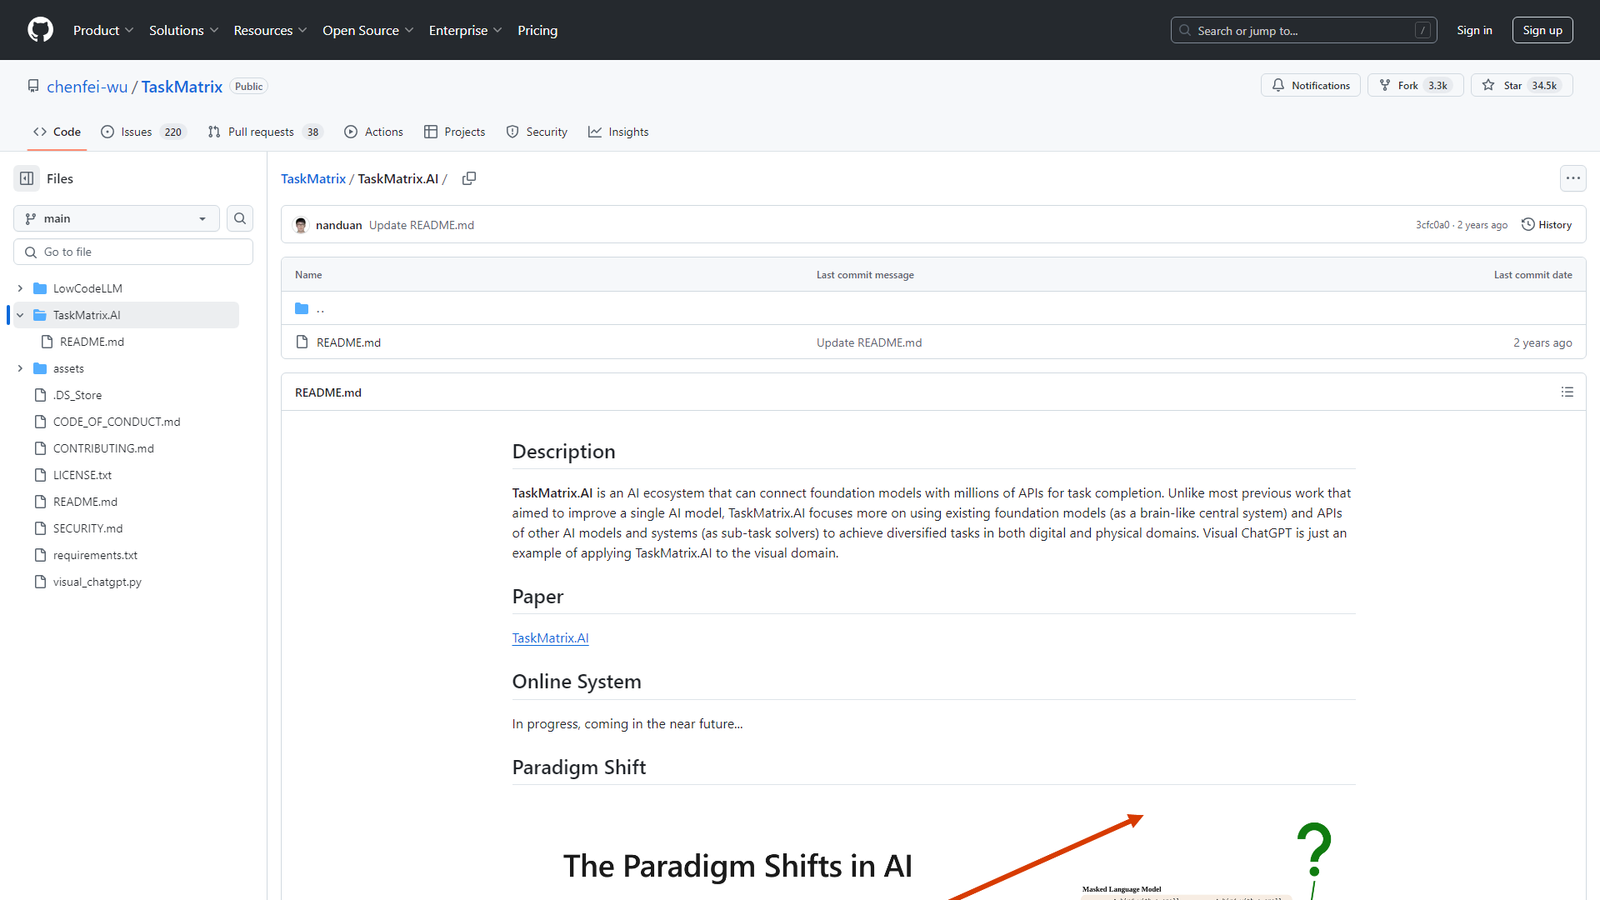Copy the path with the copy icon
This screenshot has width=1600, height=900.
pos(469,178)
